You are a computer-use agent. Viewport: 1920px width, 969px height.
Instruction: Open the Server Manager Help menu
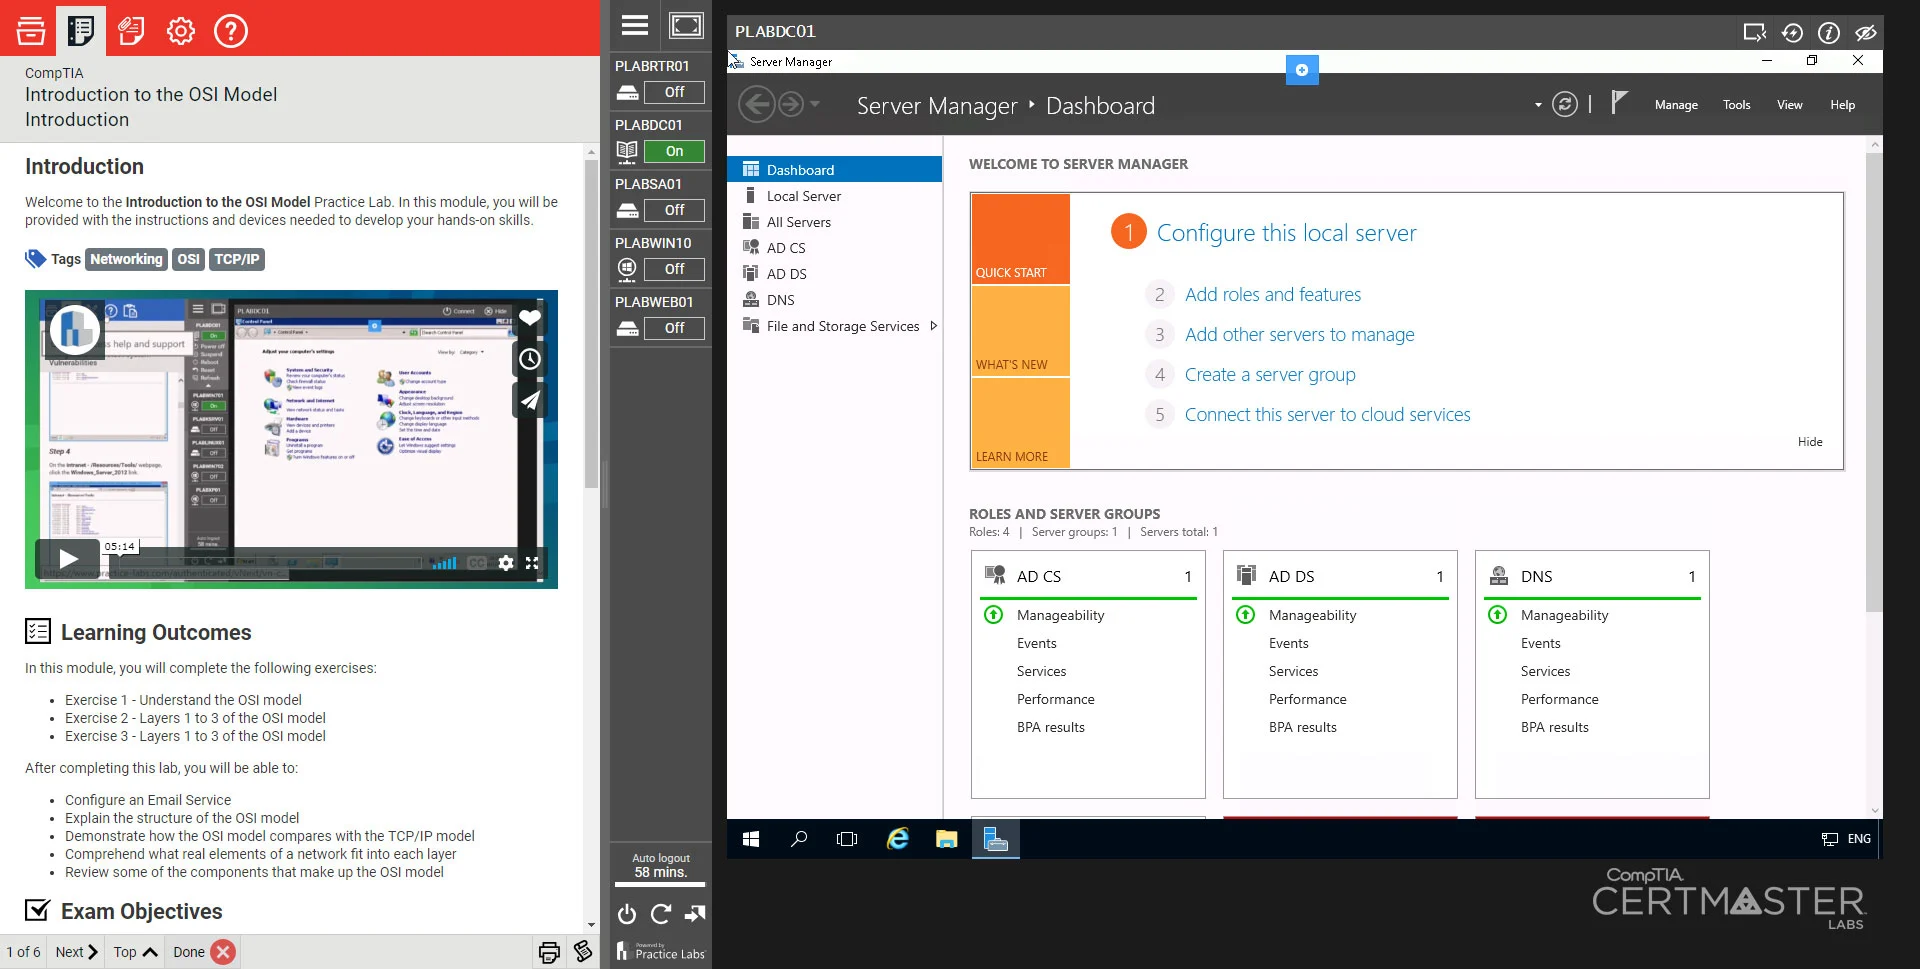pyautogui.click(x=1842, y=105)
